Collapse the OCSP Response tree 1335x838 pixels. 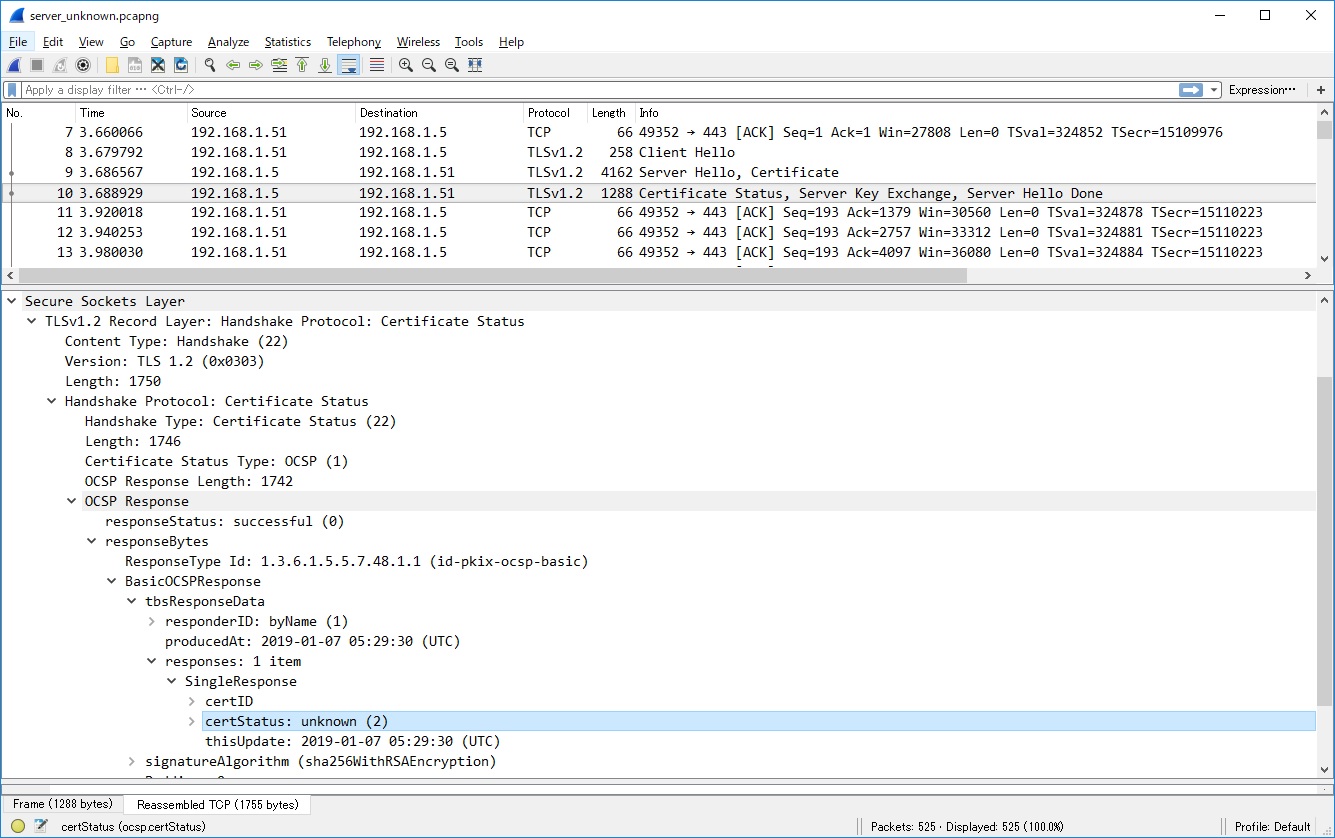click(71, 500)
